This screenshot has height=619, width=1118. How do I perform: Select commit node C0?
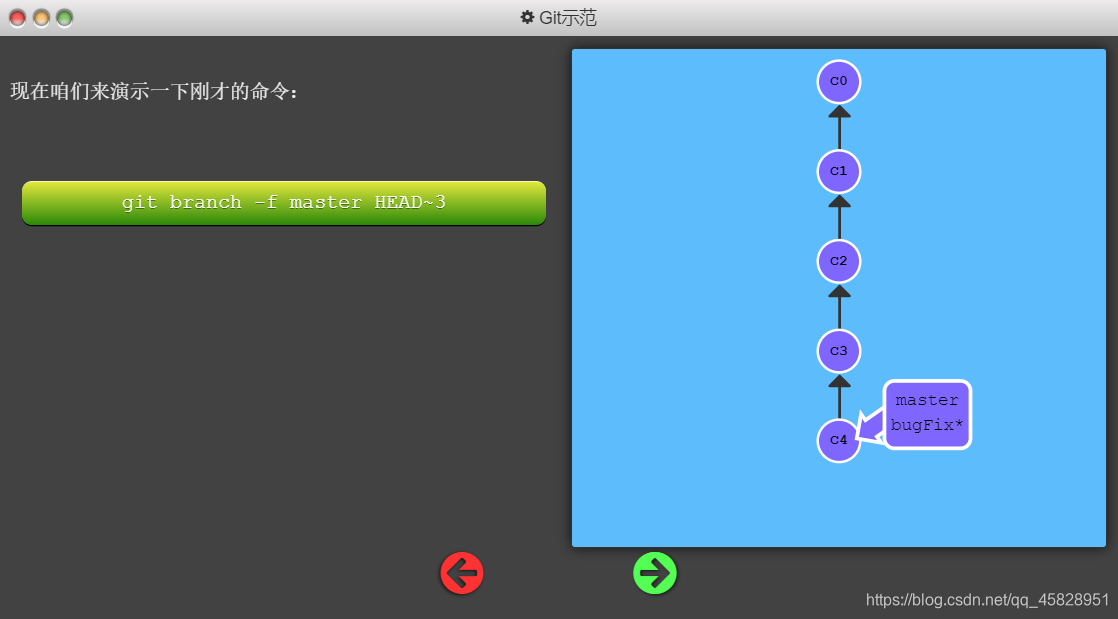[x=838, y=82]
